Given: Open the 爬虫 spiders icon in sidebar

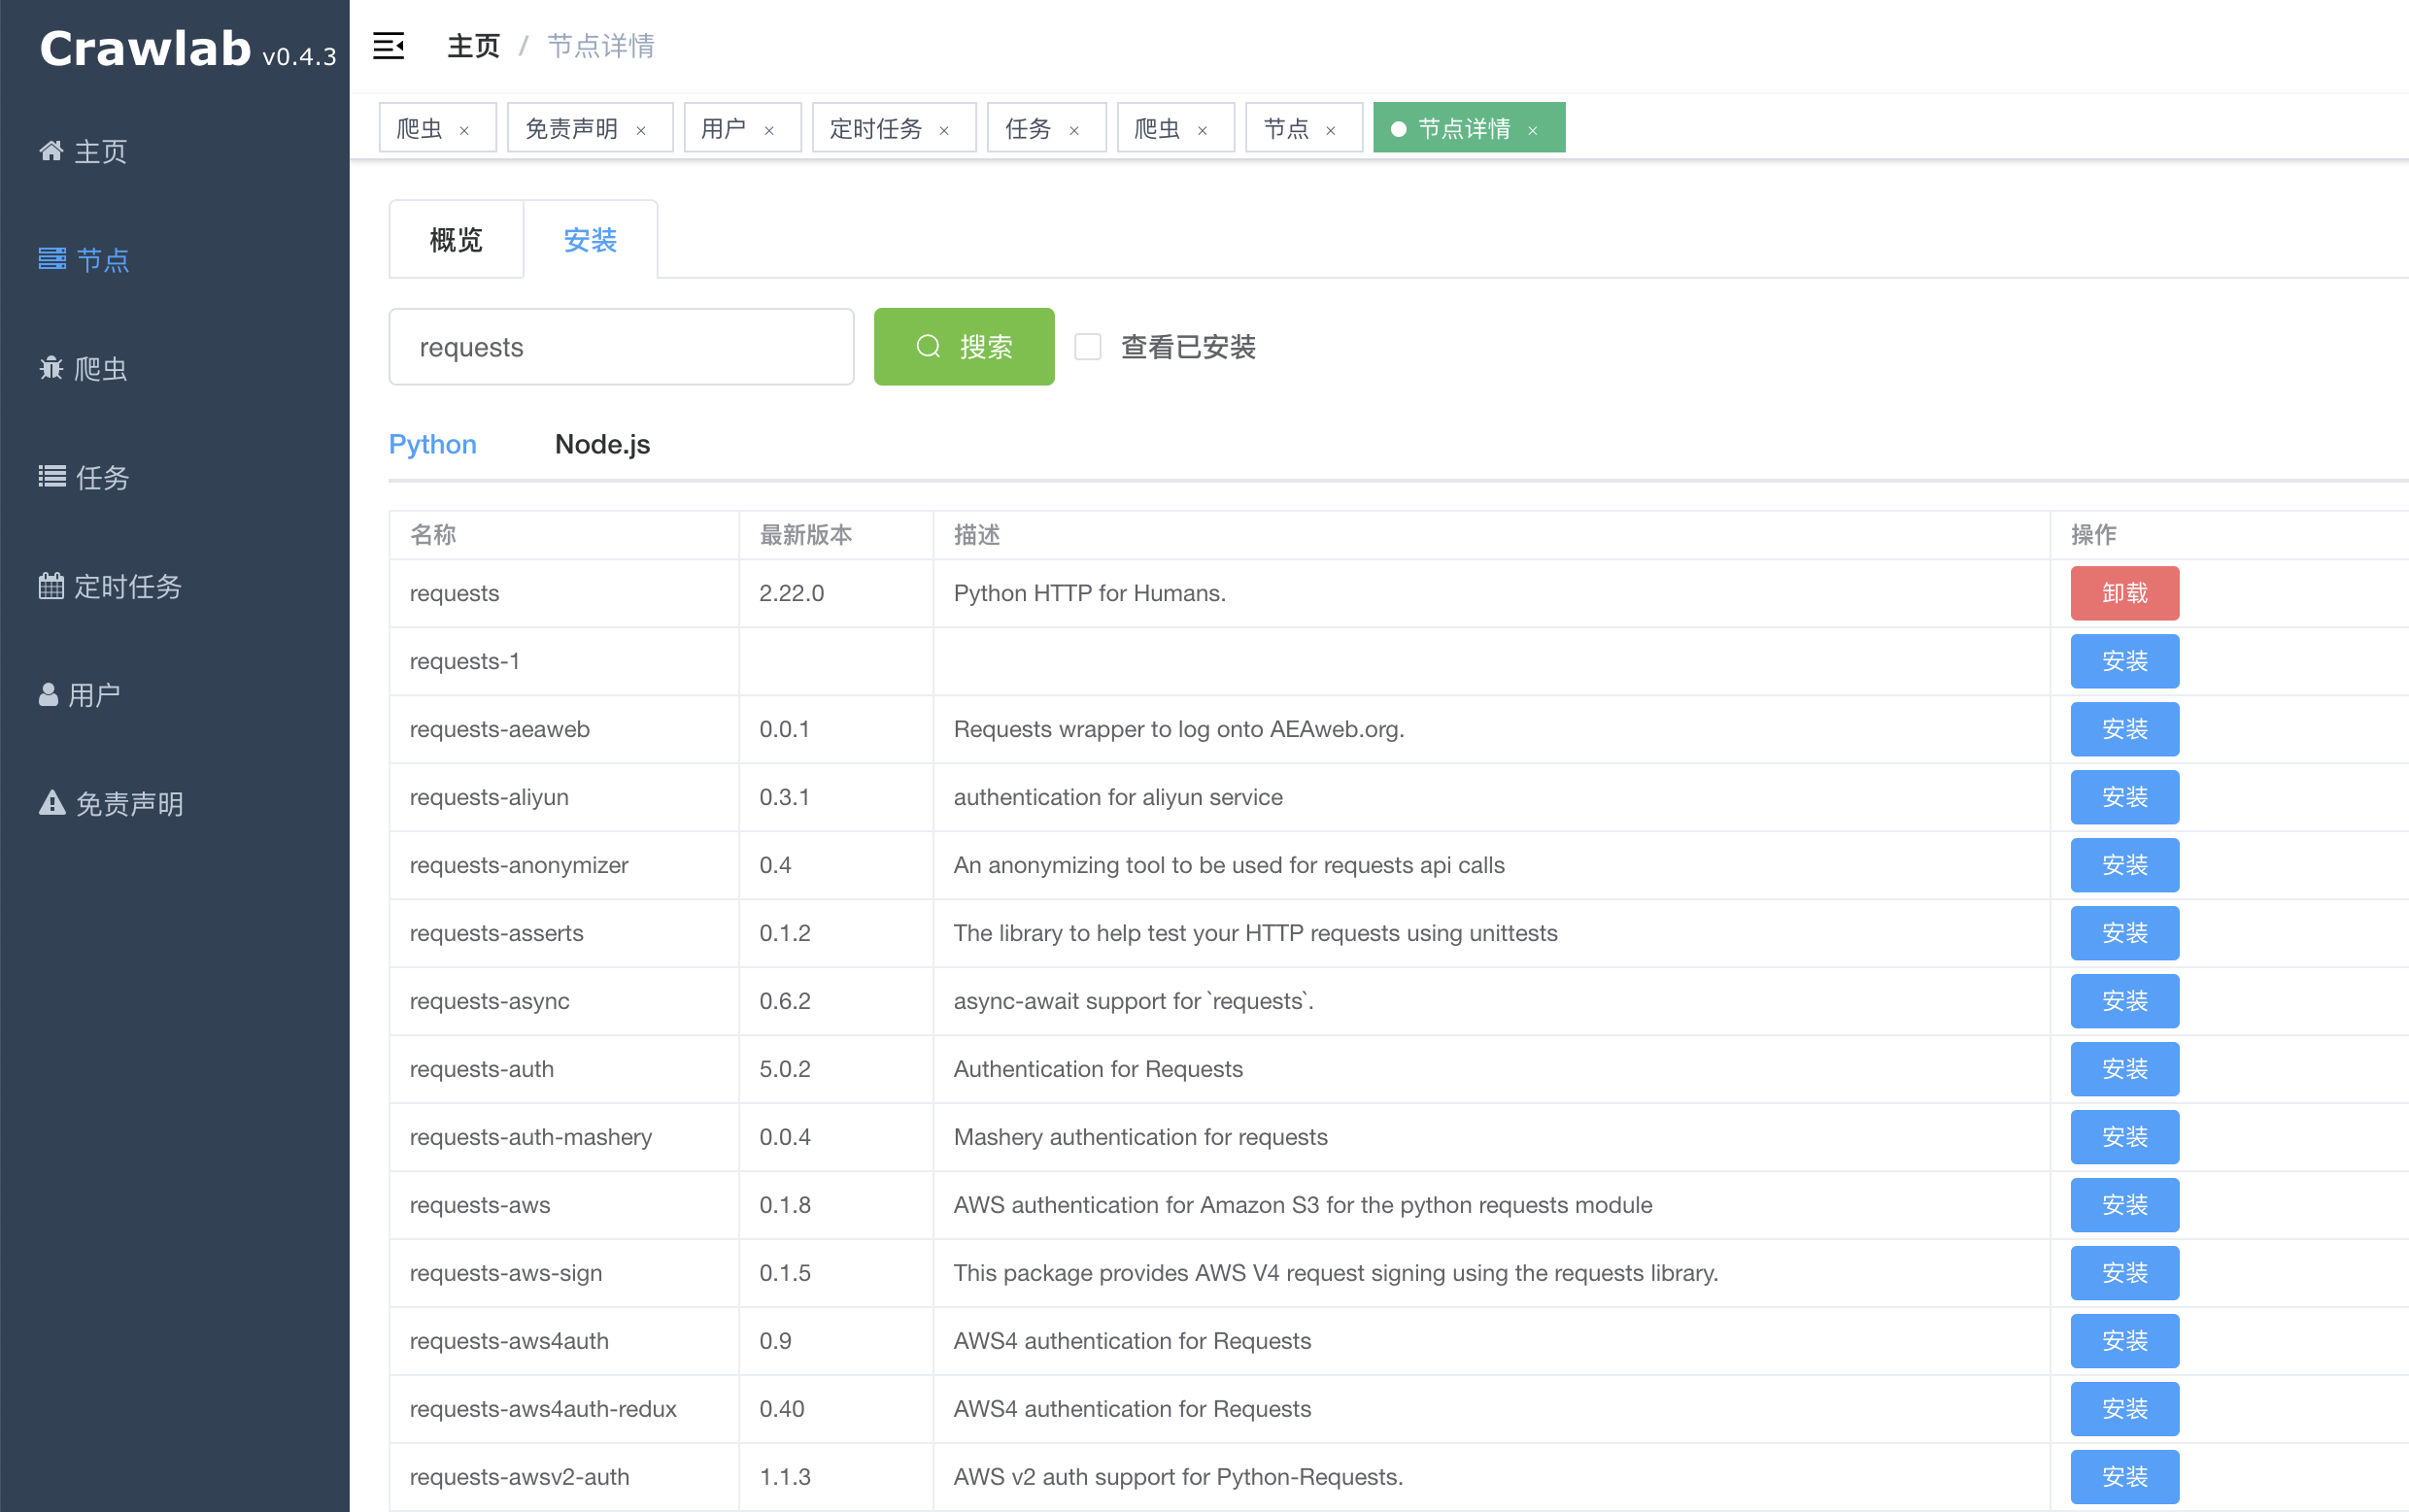Looking at the screenshot, I should [x=51, y=368].
